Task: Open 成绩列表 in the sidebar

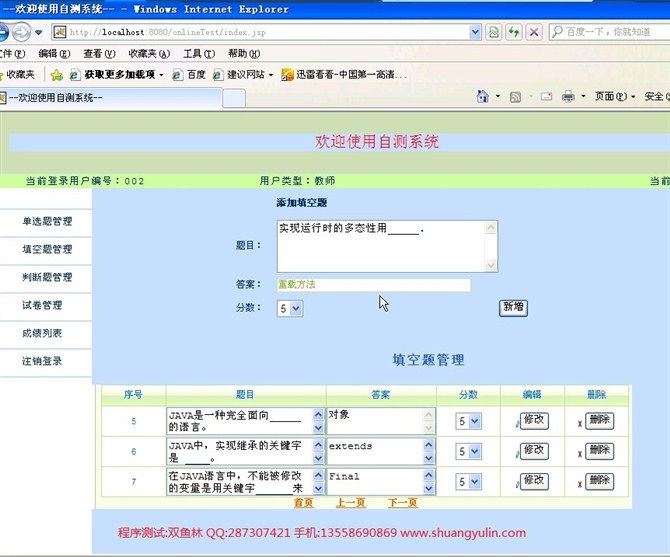Action: coord(42,333)
